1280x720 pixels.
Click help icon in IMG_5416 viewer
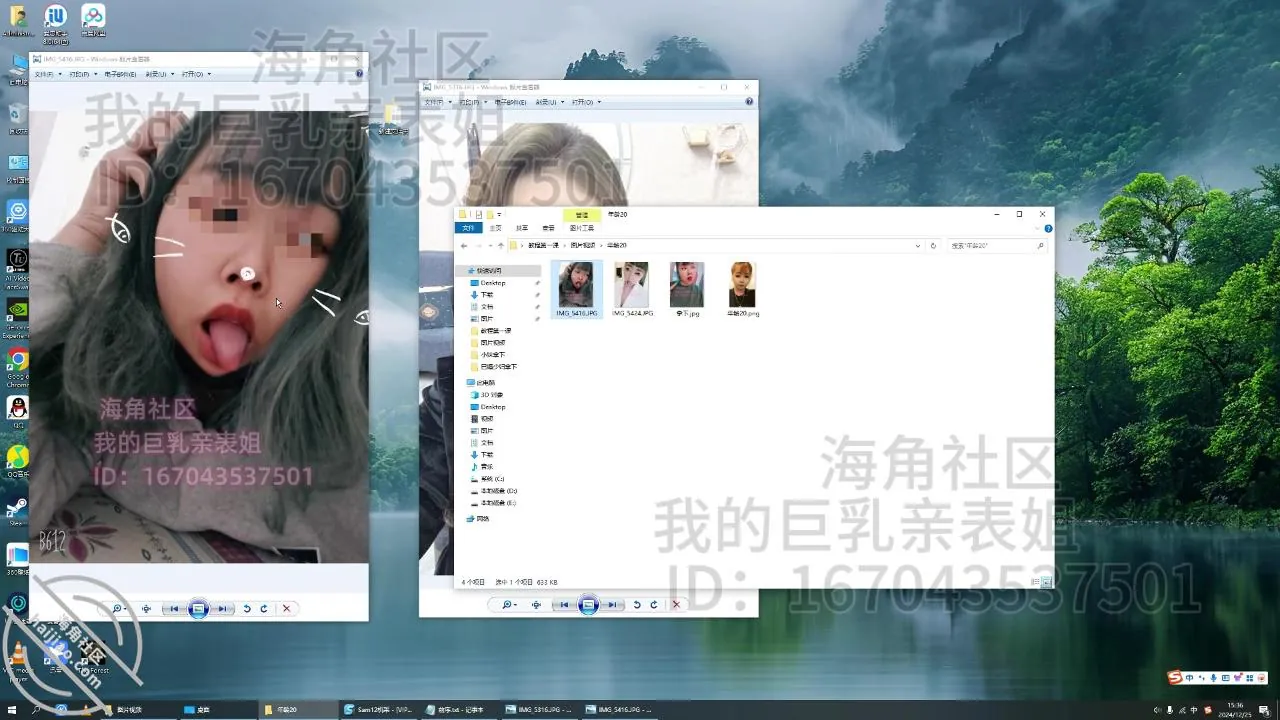(x=358, y=74)
